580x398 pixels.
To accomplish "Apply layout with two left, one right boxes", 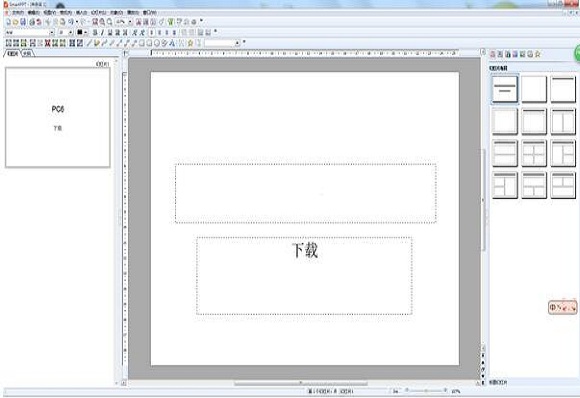I will coord(505,185).
